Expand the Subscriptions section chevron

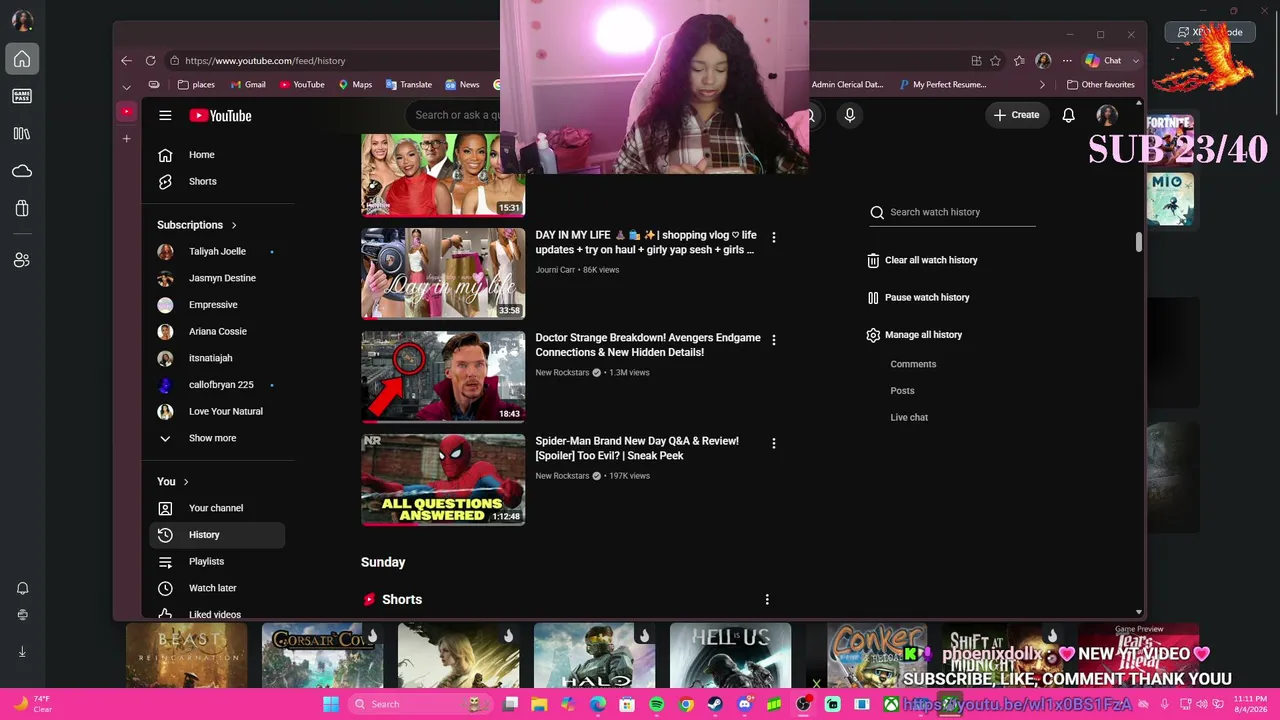[x=234, y=225]
